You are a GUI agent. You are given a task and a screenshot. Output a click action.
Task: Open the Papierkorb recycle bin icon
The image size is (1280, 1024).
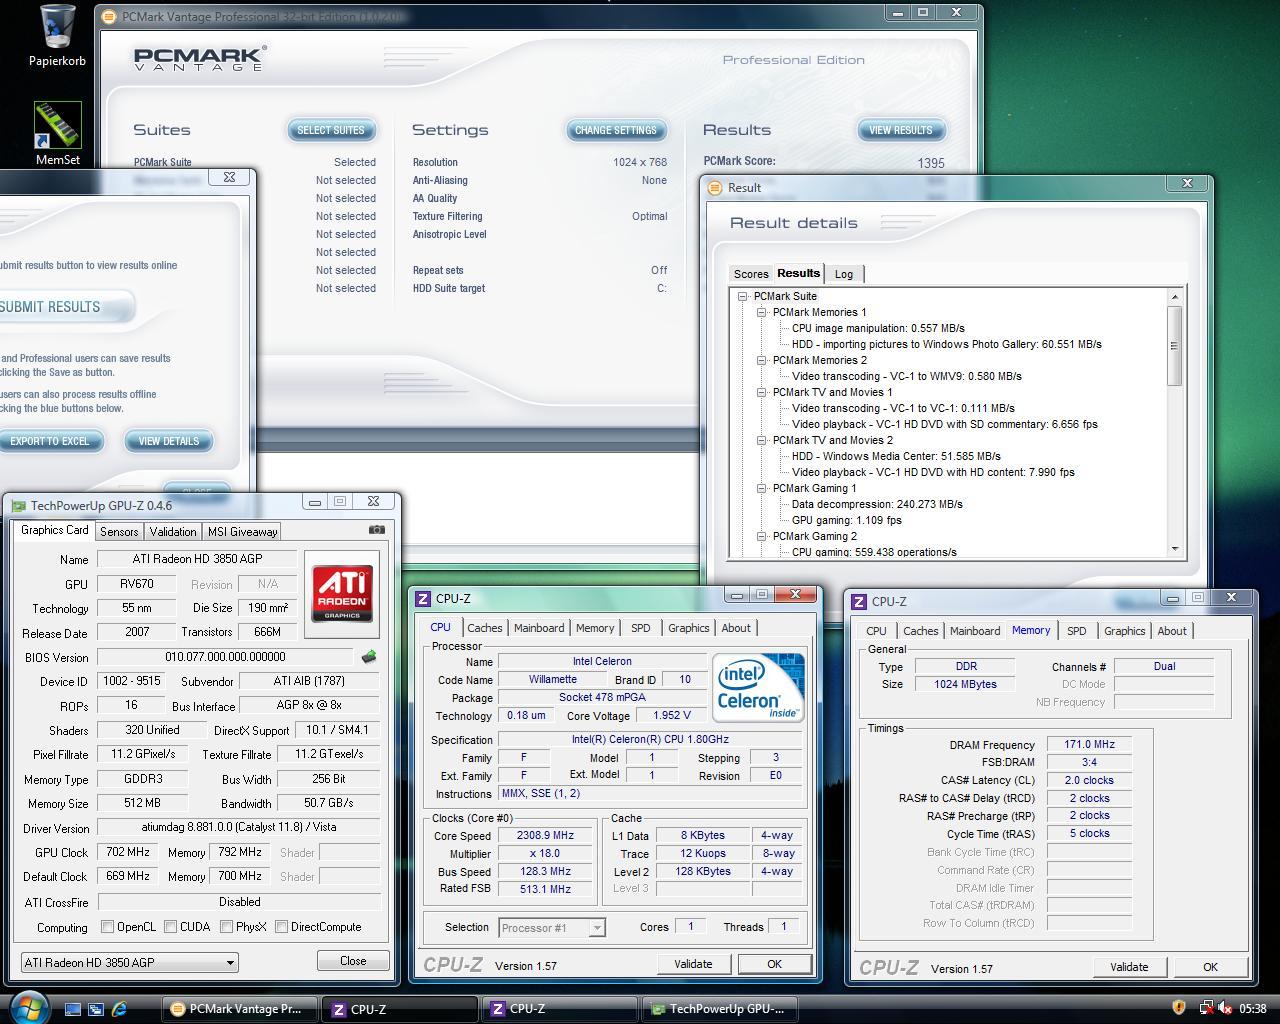tap(57, 36)
